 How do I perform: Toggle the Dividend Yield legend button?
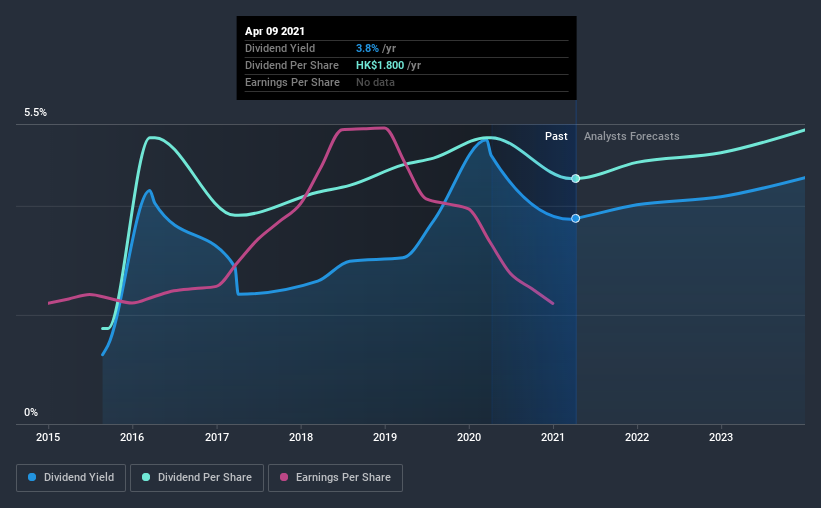point(71,478)
